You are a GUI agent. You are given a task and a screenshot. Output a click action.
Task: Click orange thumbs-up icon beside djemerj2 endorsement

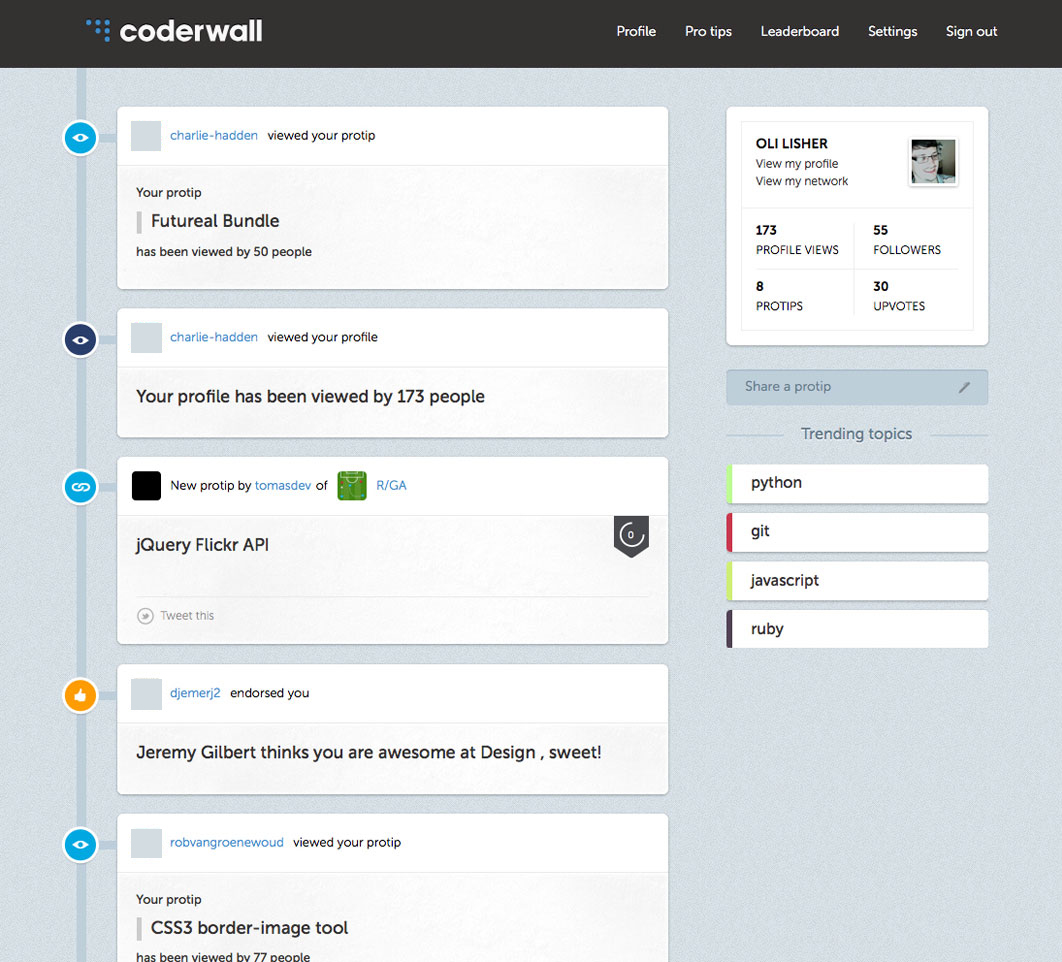click(81, 695)
